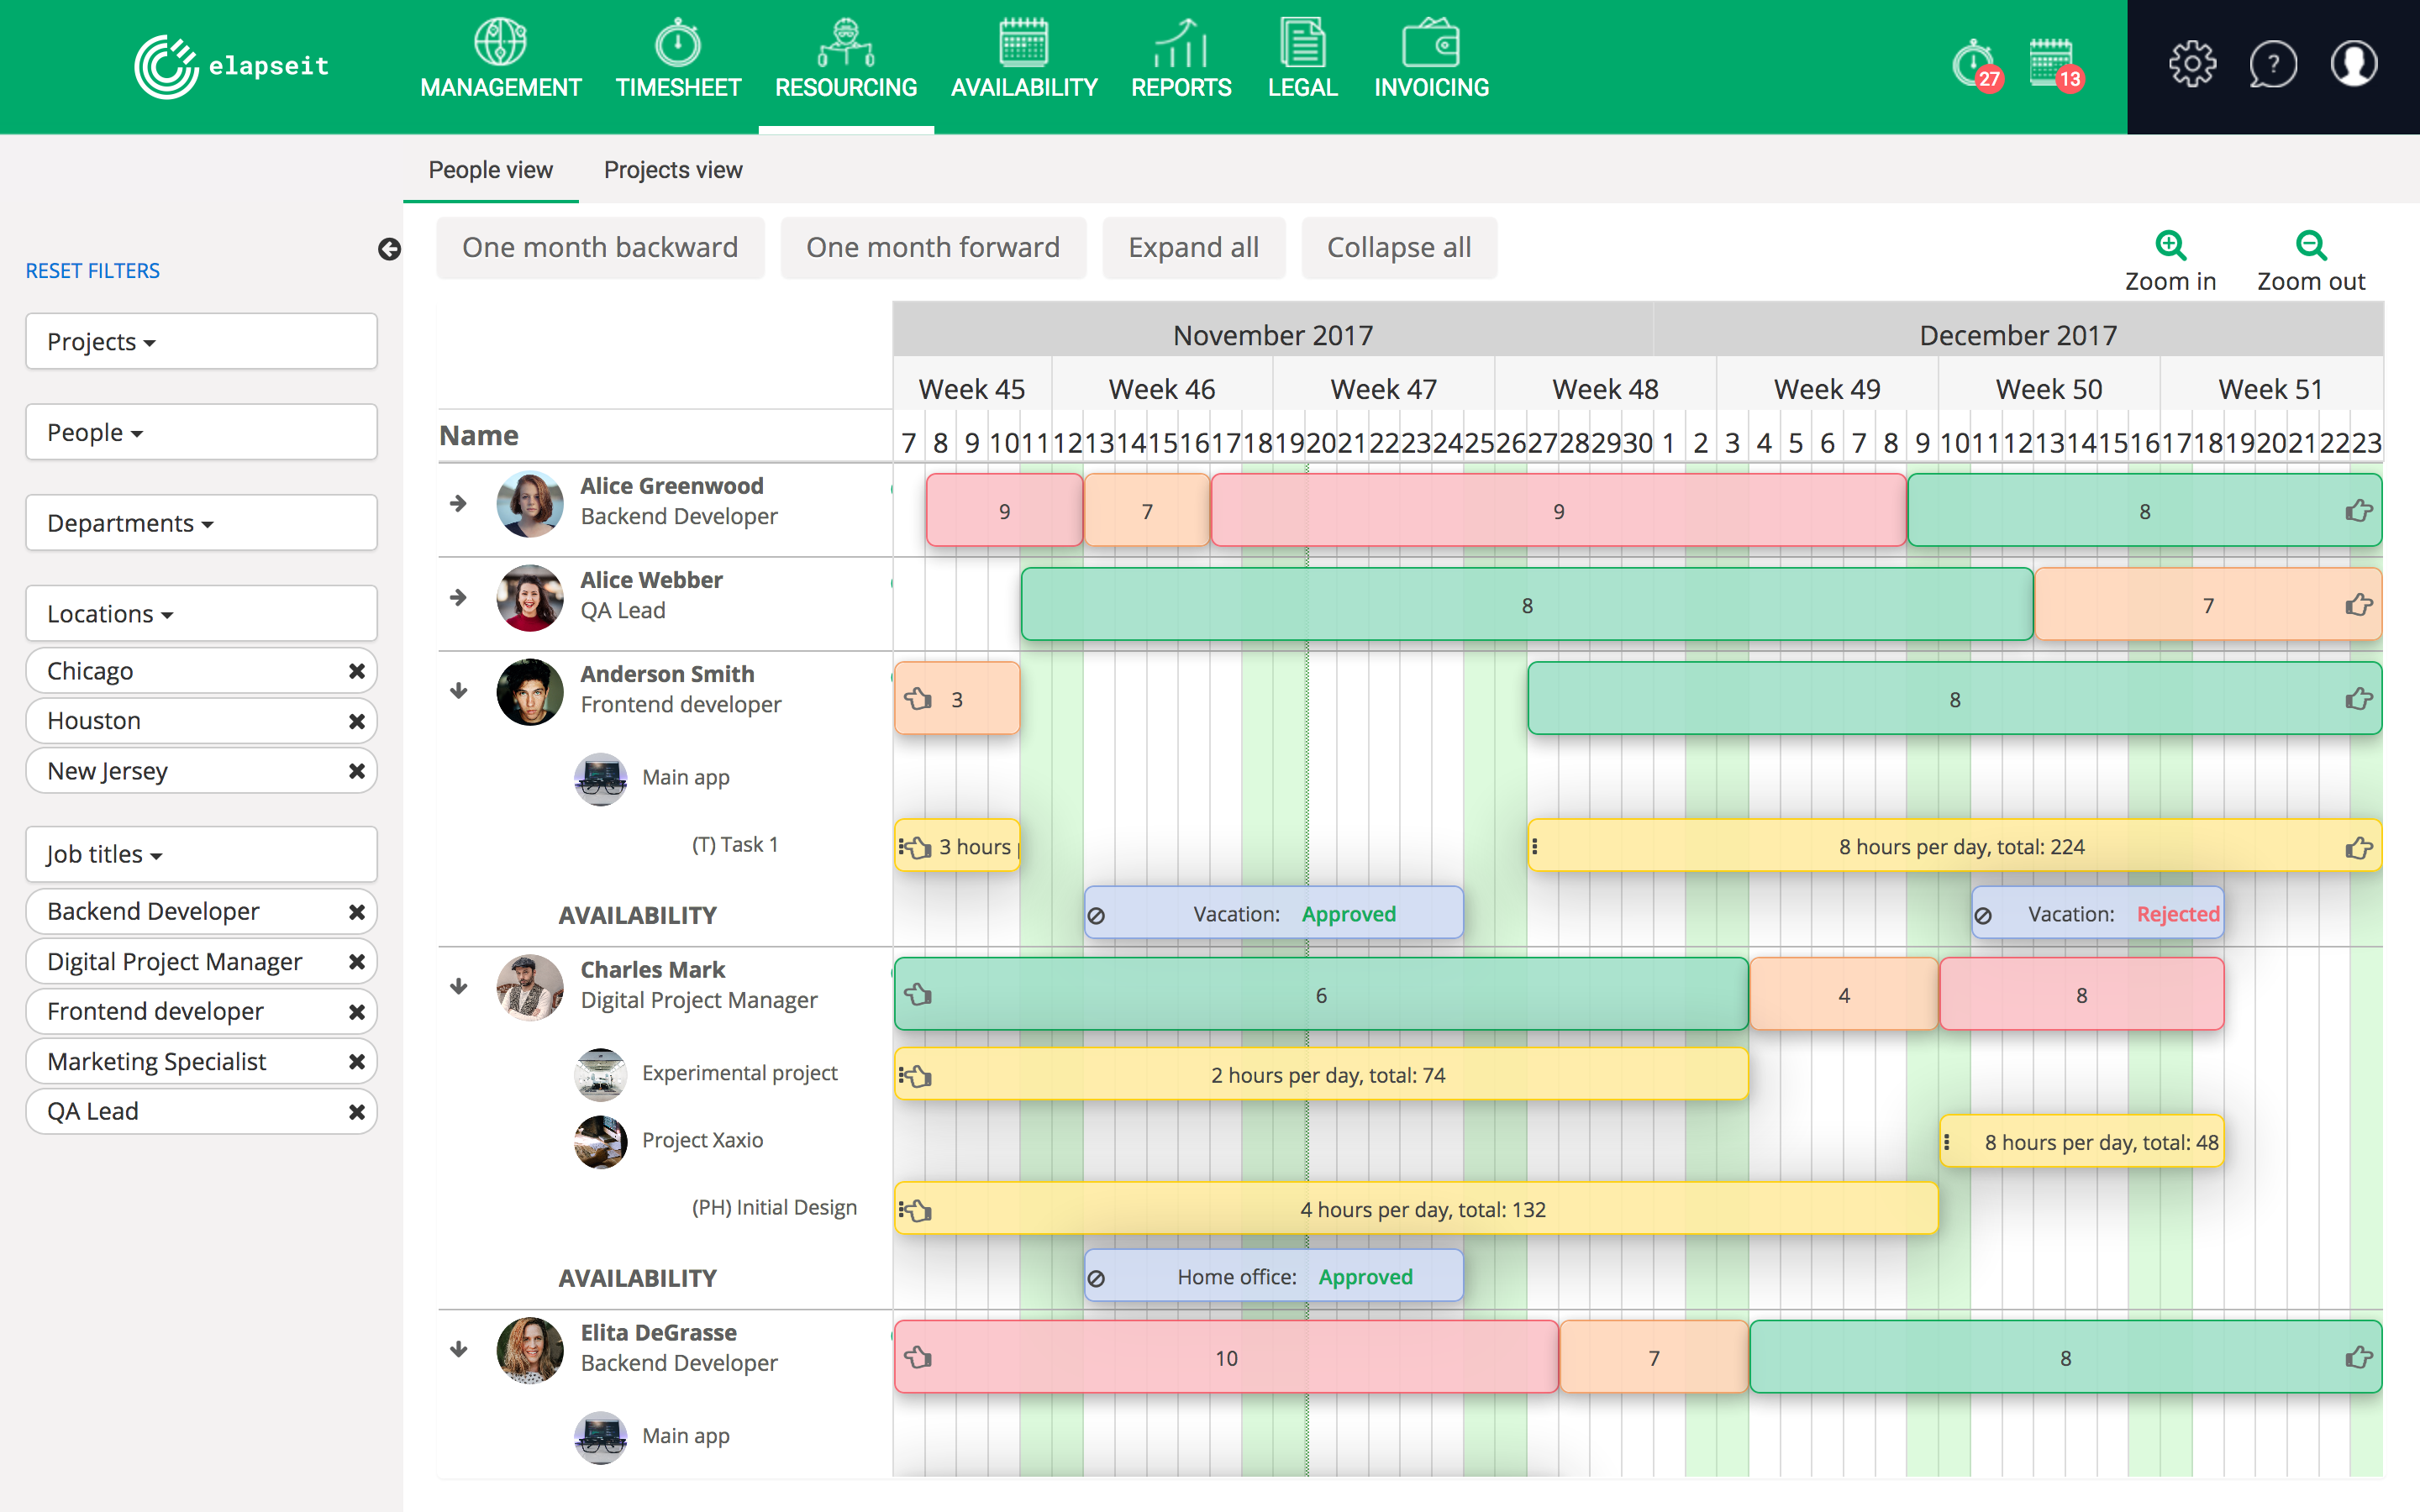Viewport: 2420px width, 1512px height.
Task: Expand Anderson Smith frontend developer row
Action: tap(456, 690)
